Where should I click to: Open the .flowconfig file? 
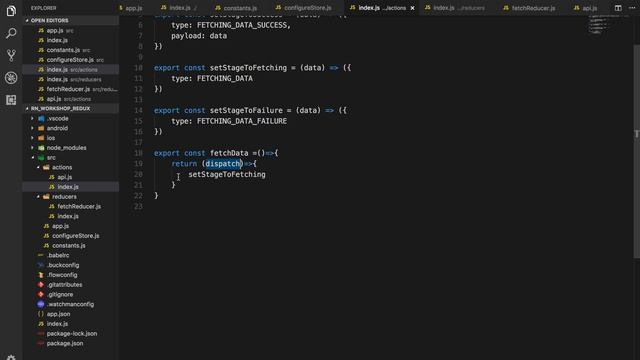click(x=71, y=275)
